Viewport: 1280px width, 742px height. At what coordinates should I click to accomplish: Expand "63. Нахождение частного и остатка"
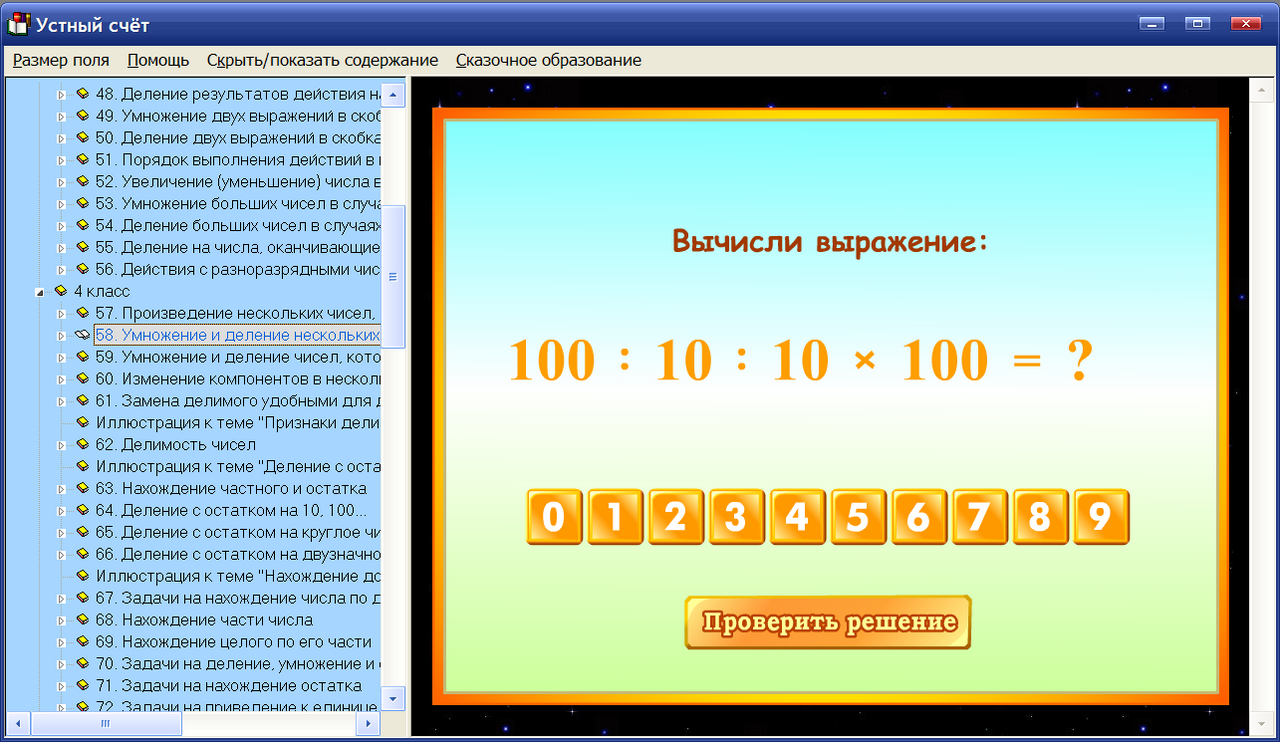[x=60, y=489]
